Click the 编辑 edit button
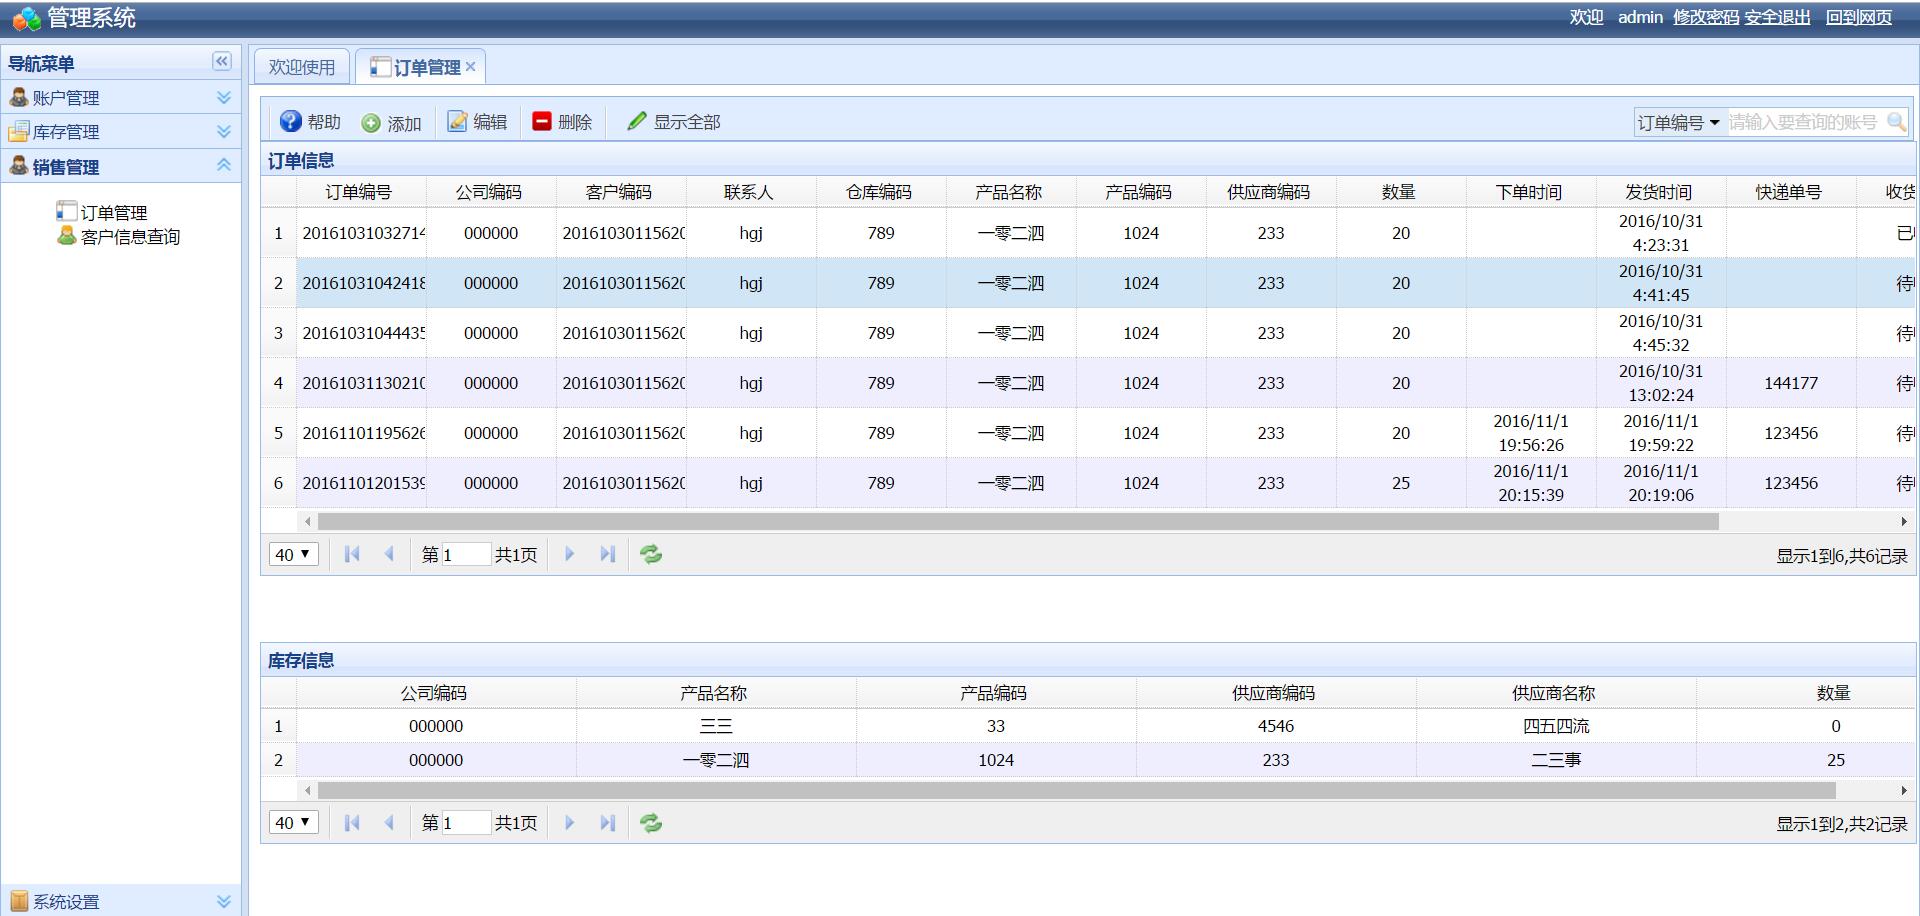Viewport: 1920px width, 916px height. coord(477,122)
